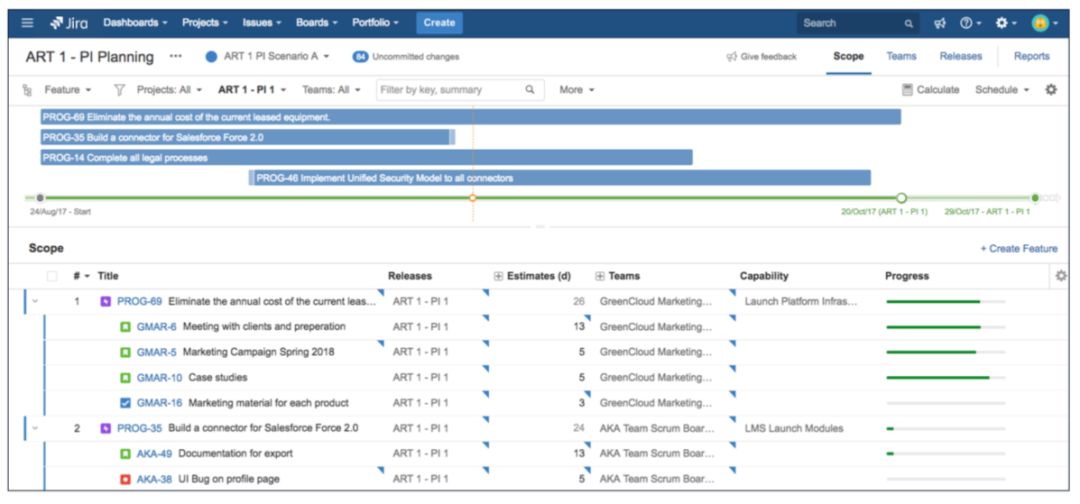Open scope table column settings gear

tap(1061, 275)
